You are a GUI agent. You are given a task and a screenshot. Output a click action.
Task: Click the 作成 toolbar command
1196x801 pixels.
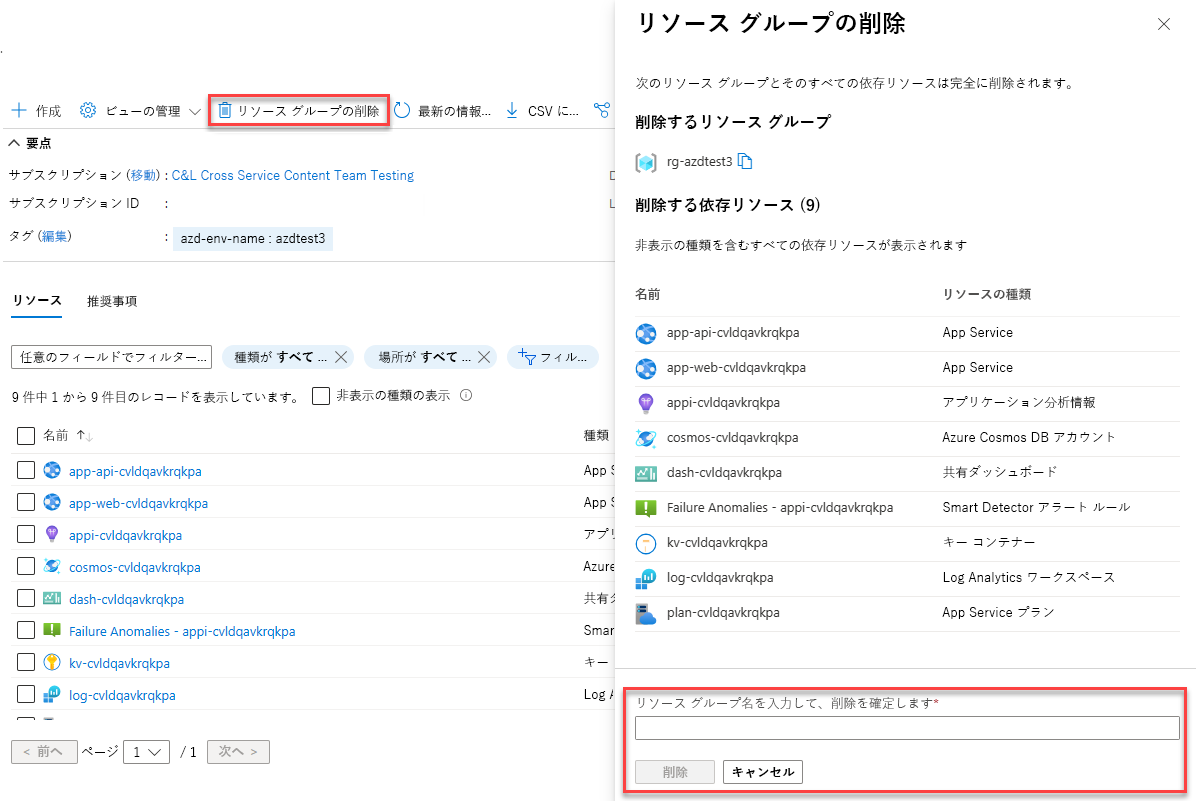point(37,111)
